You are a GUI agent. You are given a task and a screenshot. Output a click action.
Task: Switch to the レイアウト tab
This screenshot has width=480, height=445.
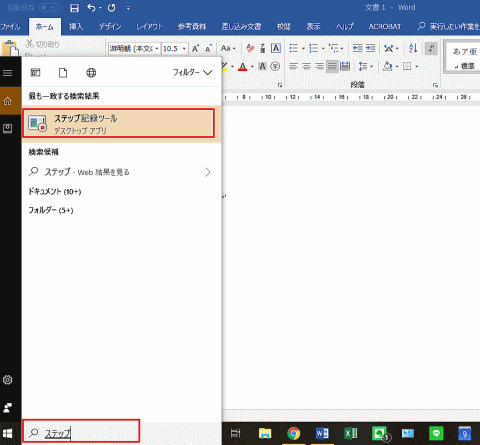pyautogui.click(x=149, y=27)
